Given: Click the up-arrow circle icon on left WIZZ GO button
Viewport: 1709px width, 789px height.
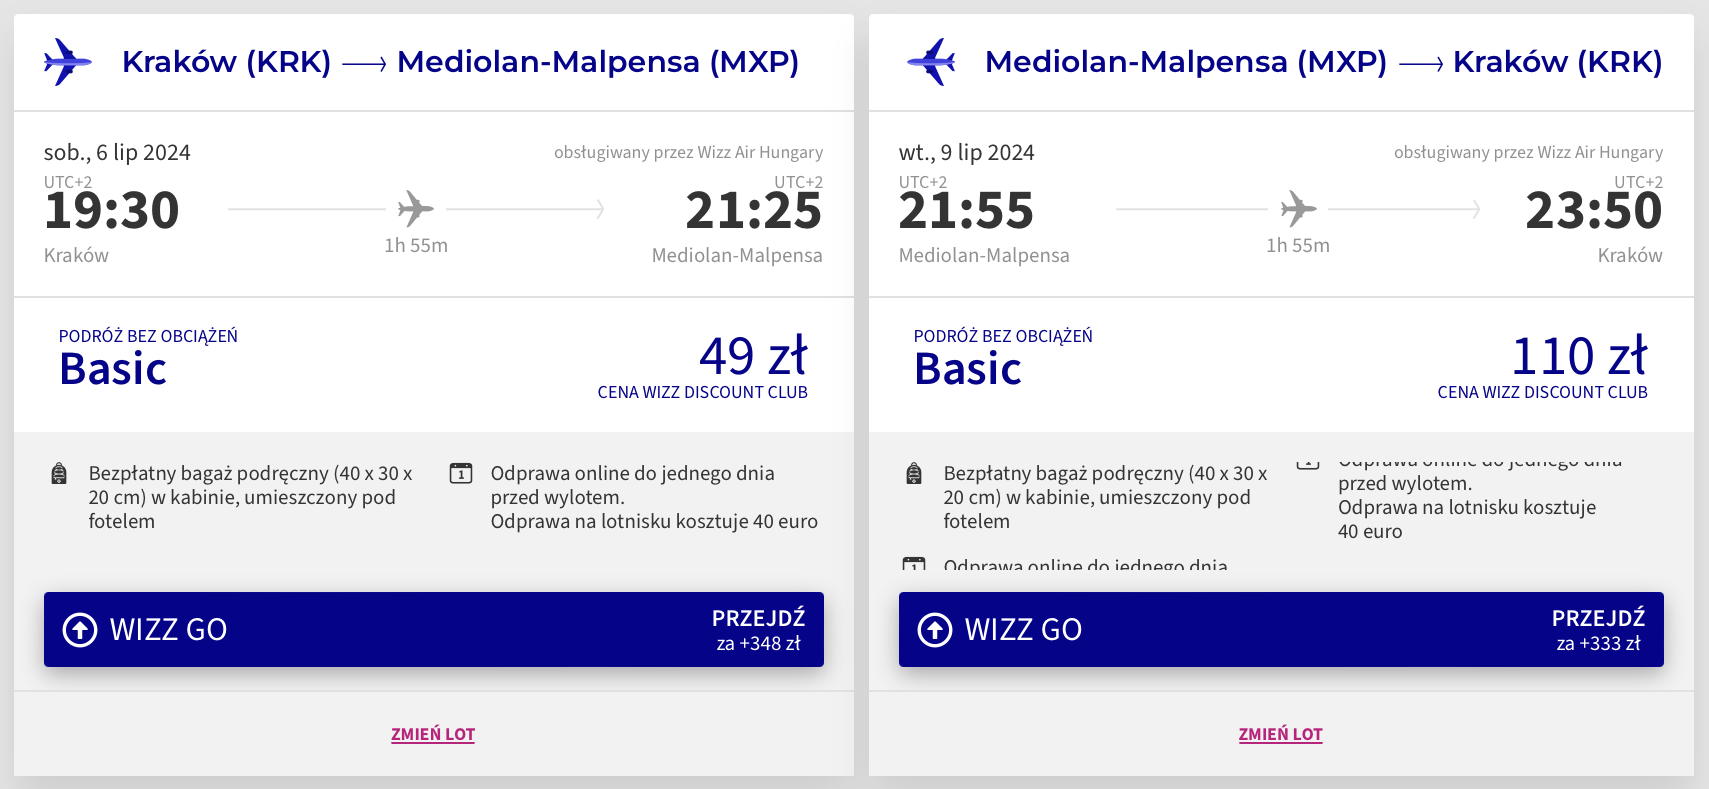Looking at the screenshot, I should [80, 630].
